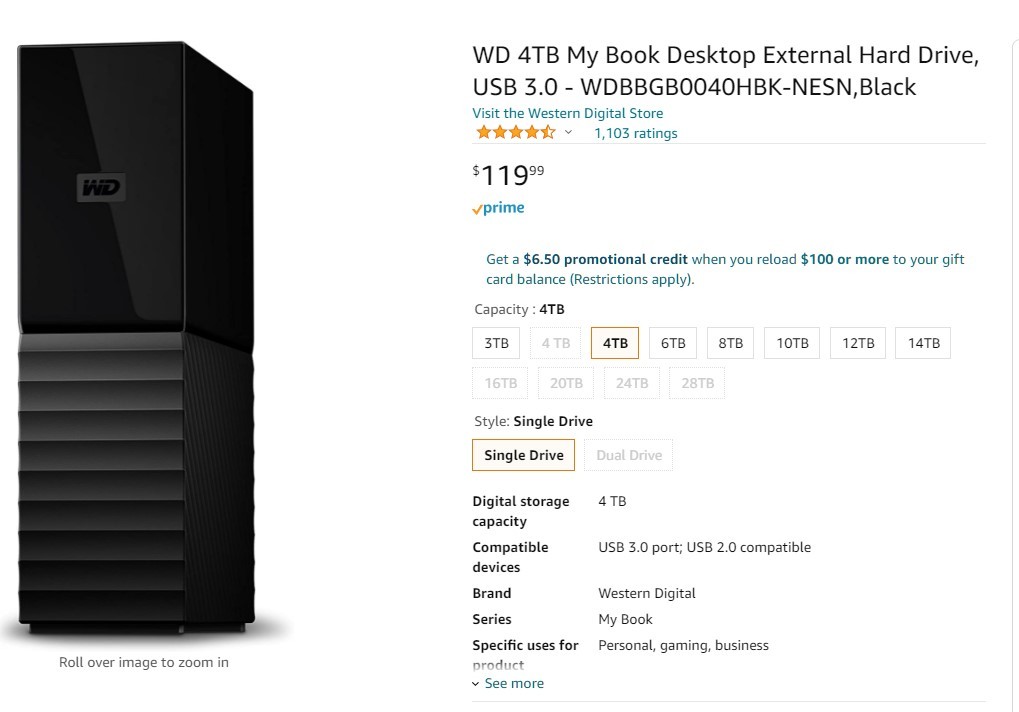
Task: Click the star rating icon
Action: point(516,133)
